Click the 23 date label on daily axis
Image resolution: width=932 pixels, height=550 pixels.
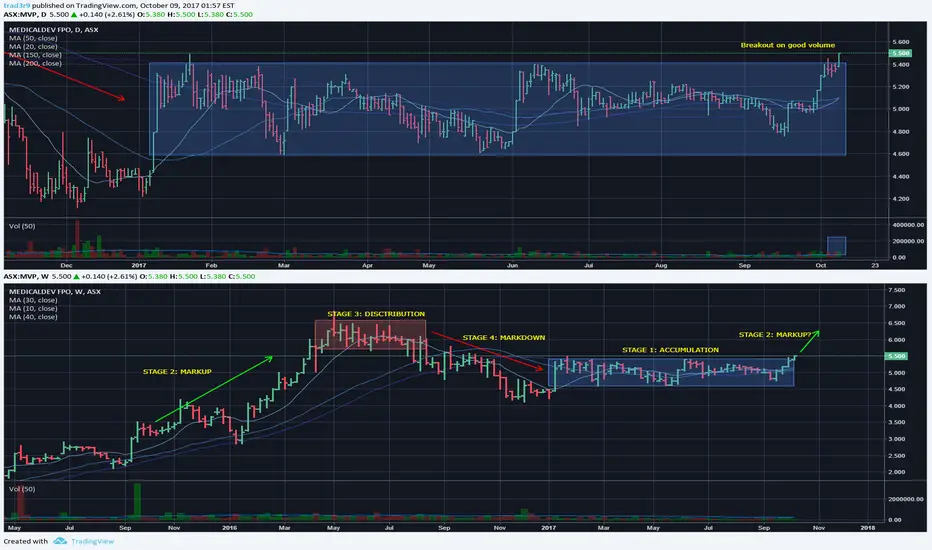coord(875,266)
